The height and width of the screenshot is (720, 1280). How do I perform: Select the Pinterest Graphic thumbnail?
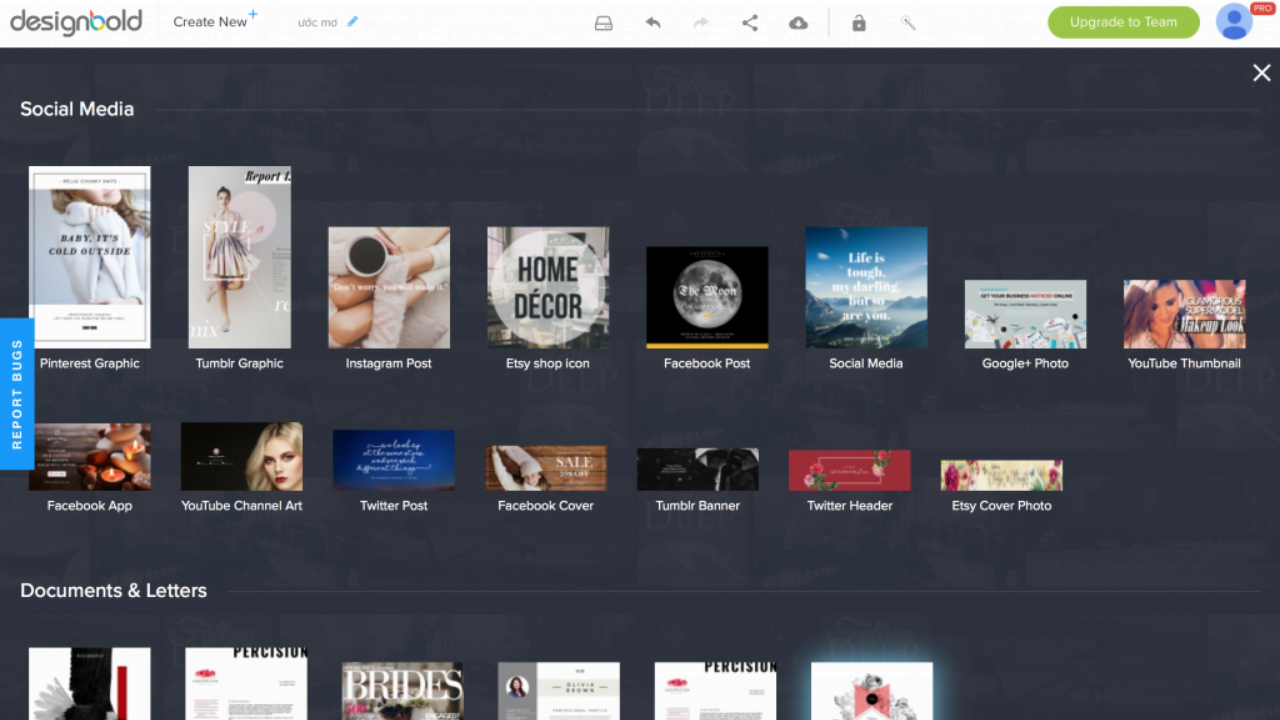pyautogui.click(x=90, y=257)
